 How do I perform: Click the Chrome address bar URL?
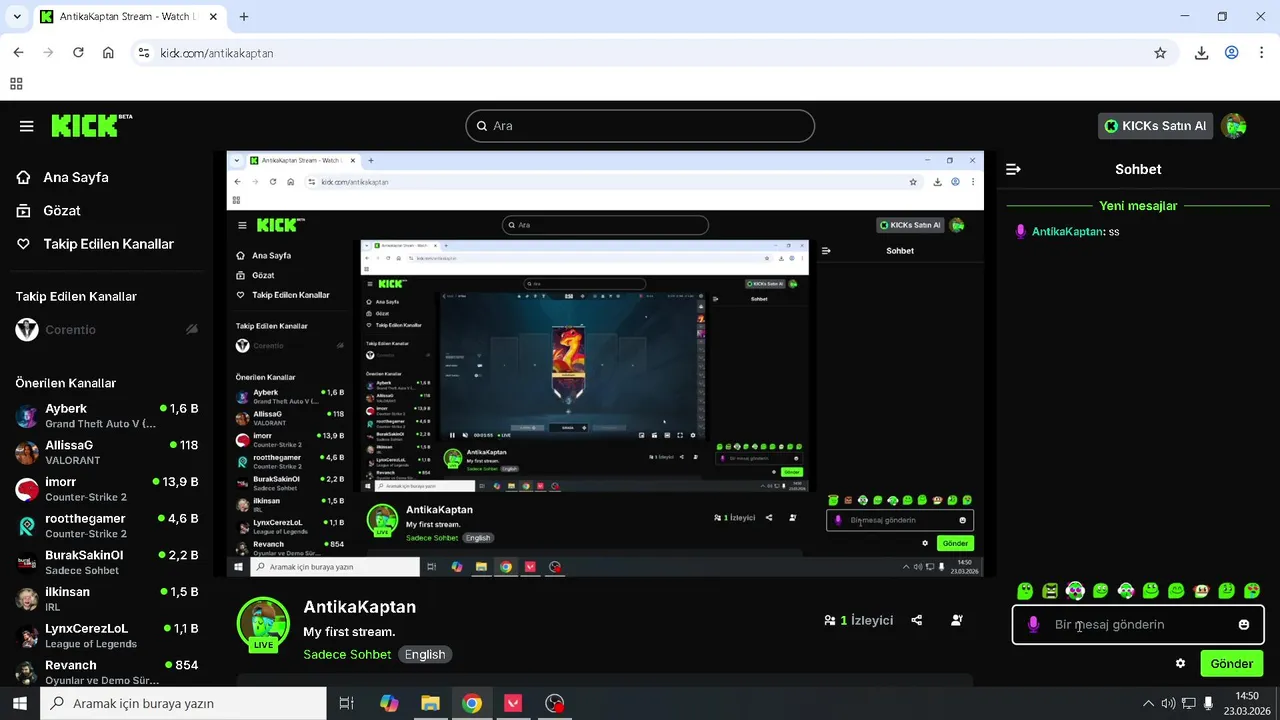pyautogui.click(x=217, y=53)
